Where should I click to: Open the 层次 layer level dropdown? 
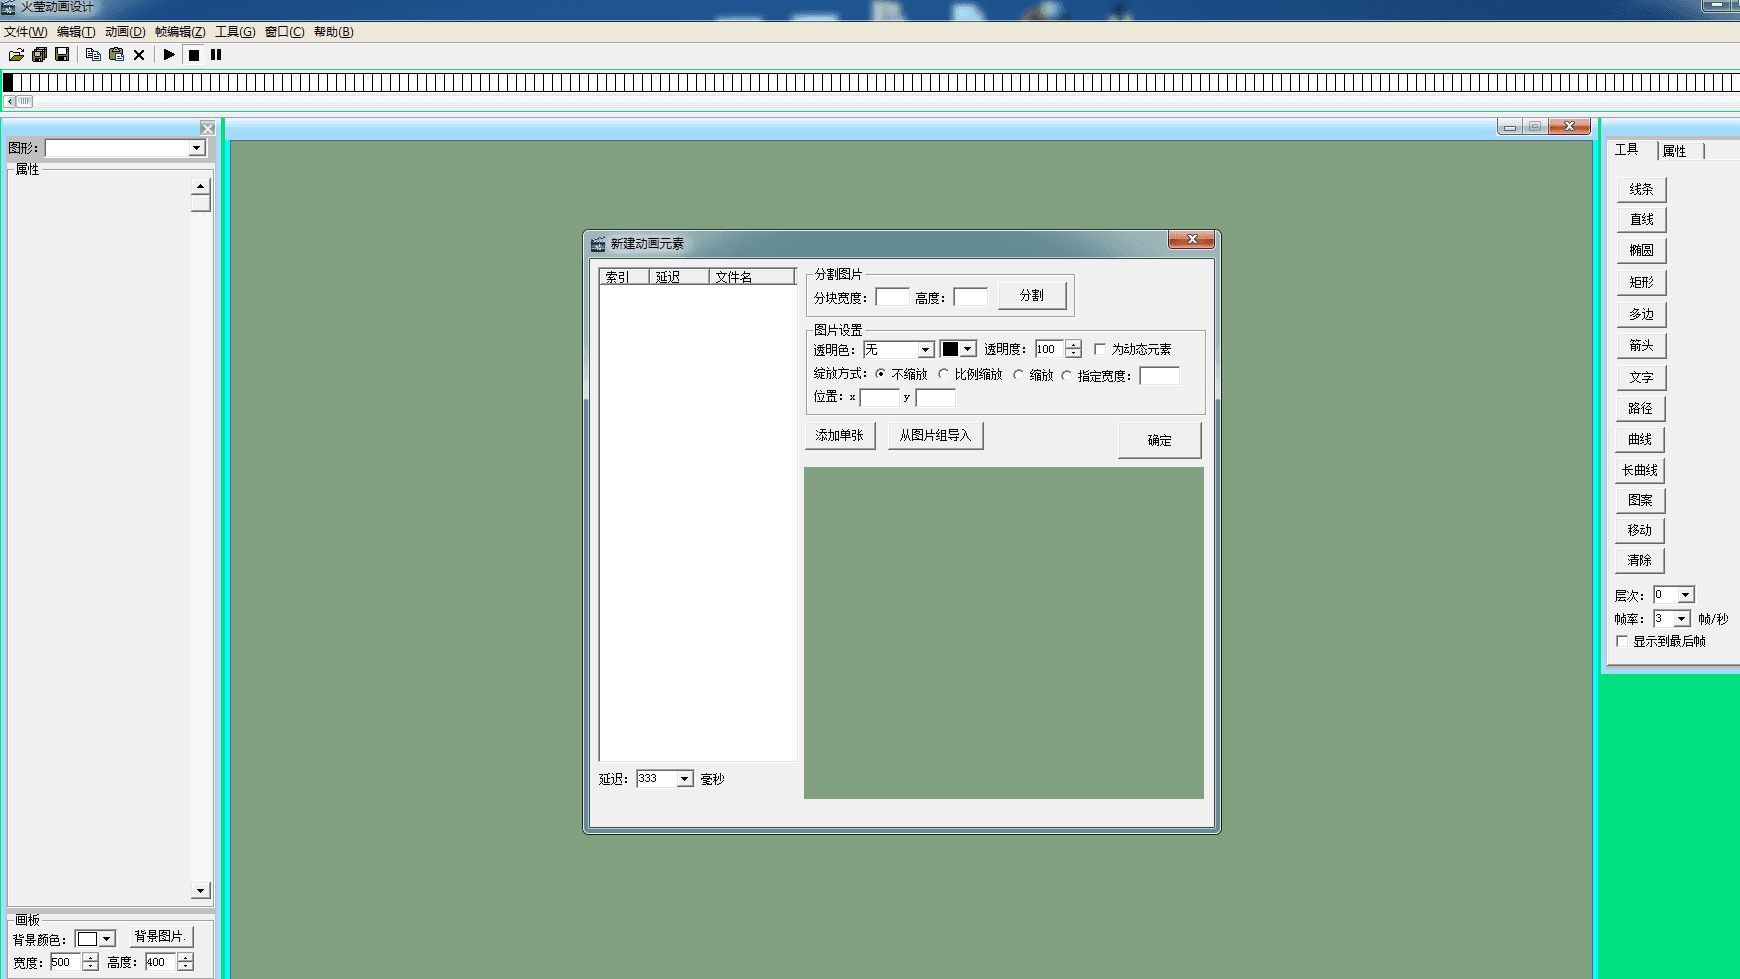[x=1685, y=595]
